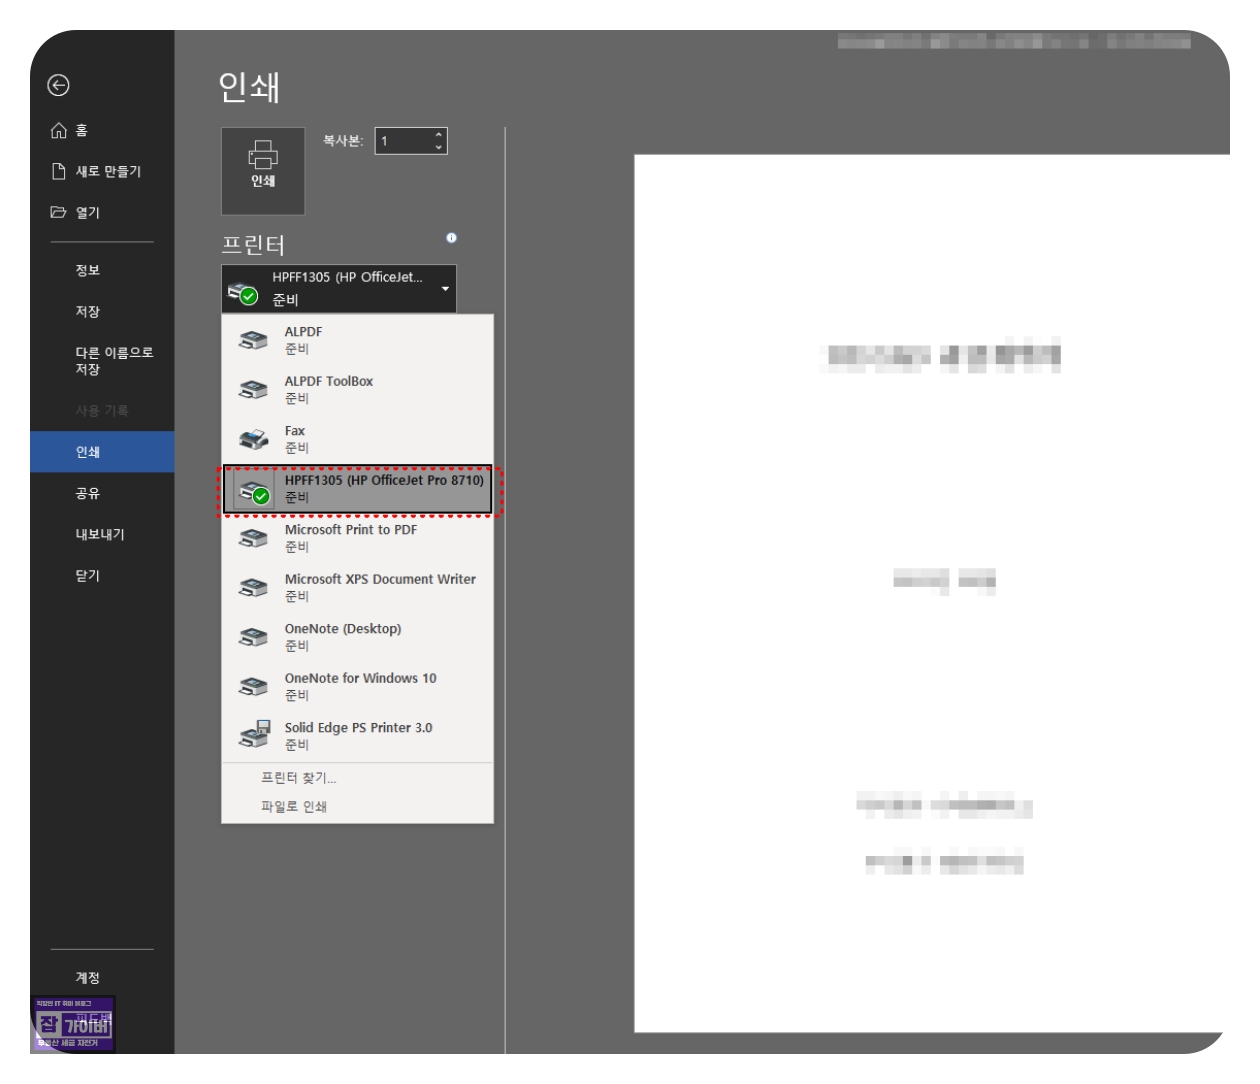Click the printer properties info icon

coord(451,238)
